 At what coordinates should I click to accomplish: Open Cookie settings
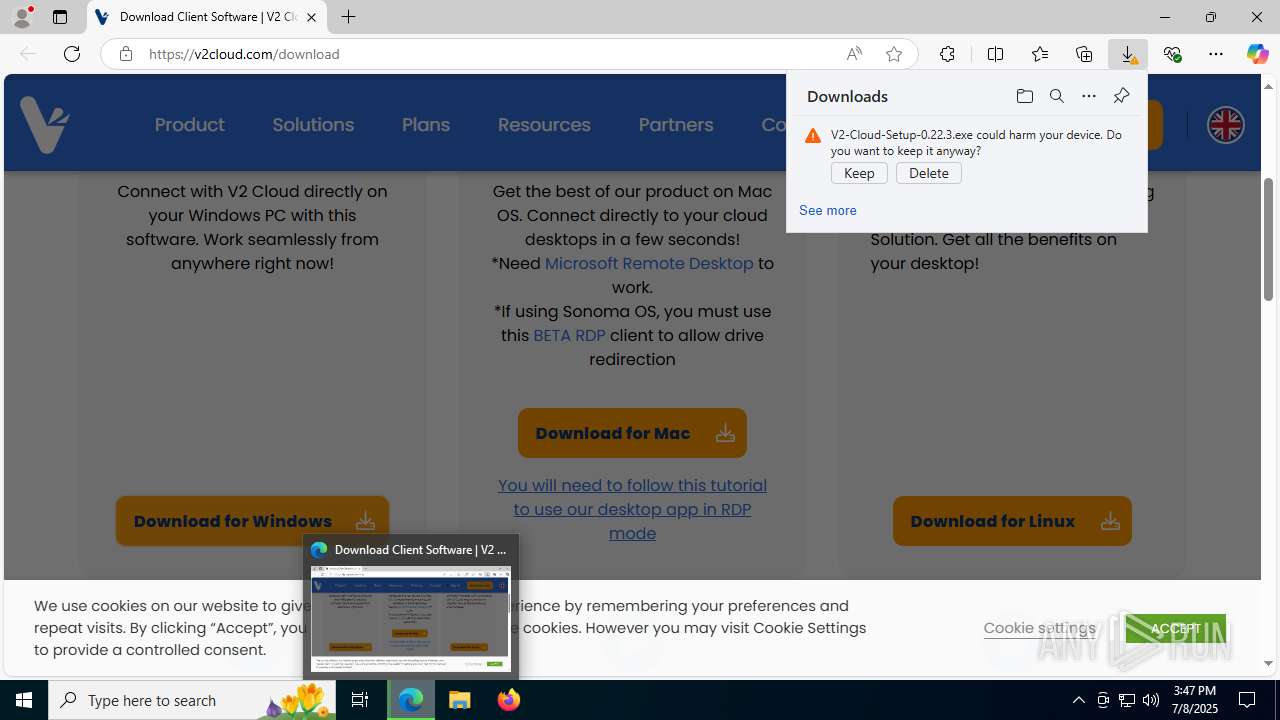1039,628
